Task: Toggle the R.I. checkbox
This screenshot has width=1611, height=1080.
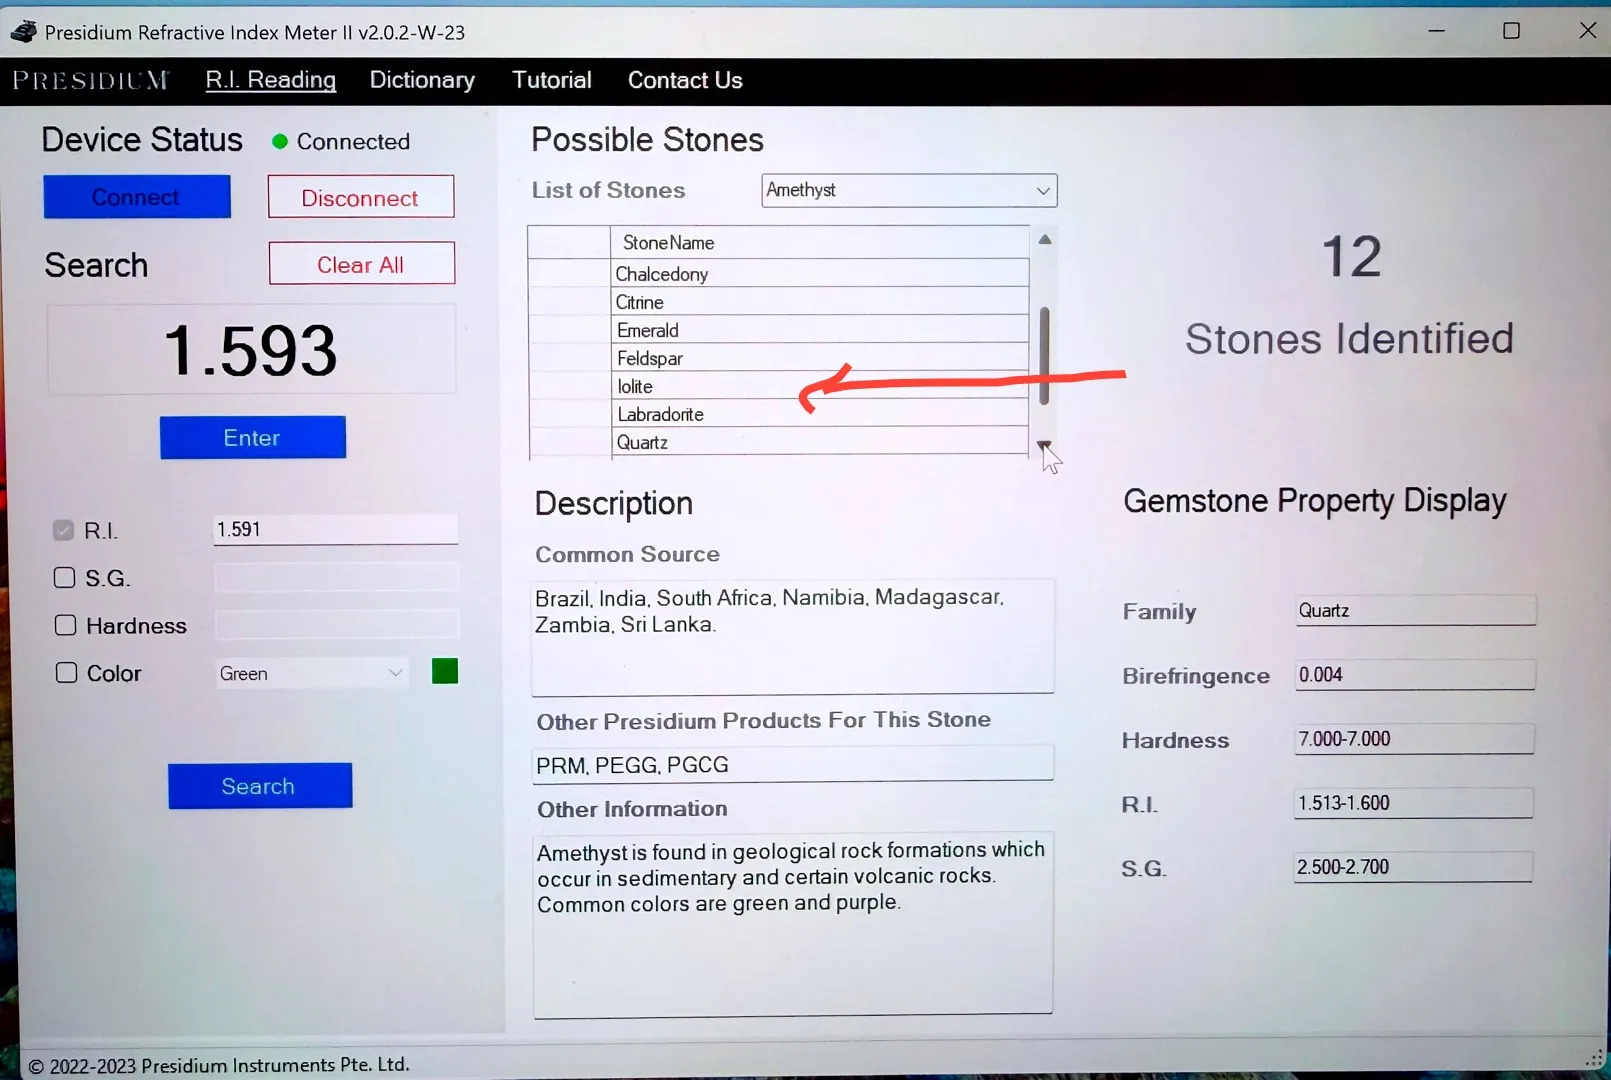Action: (64, 530)
